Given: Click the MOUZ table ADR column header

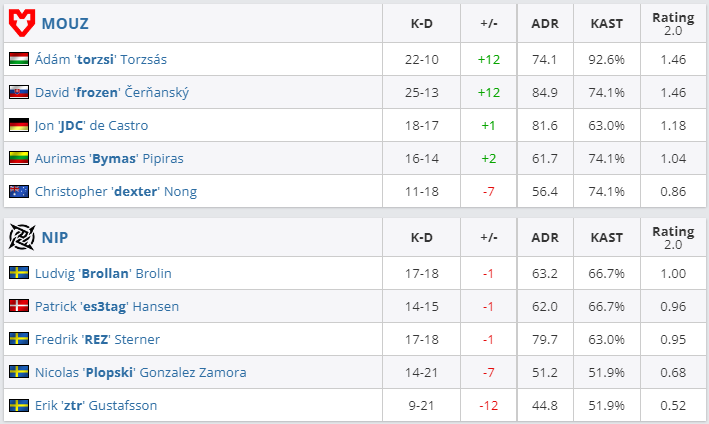Looking at the screenshot, I should point(545,24).
